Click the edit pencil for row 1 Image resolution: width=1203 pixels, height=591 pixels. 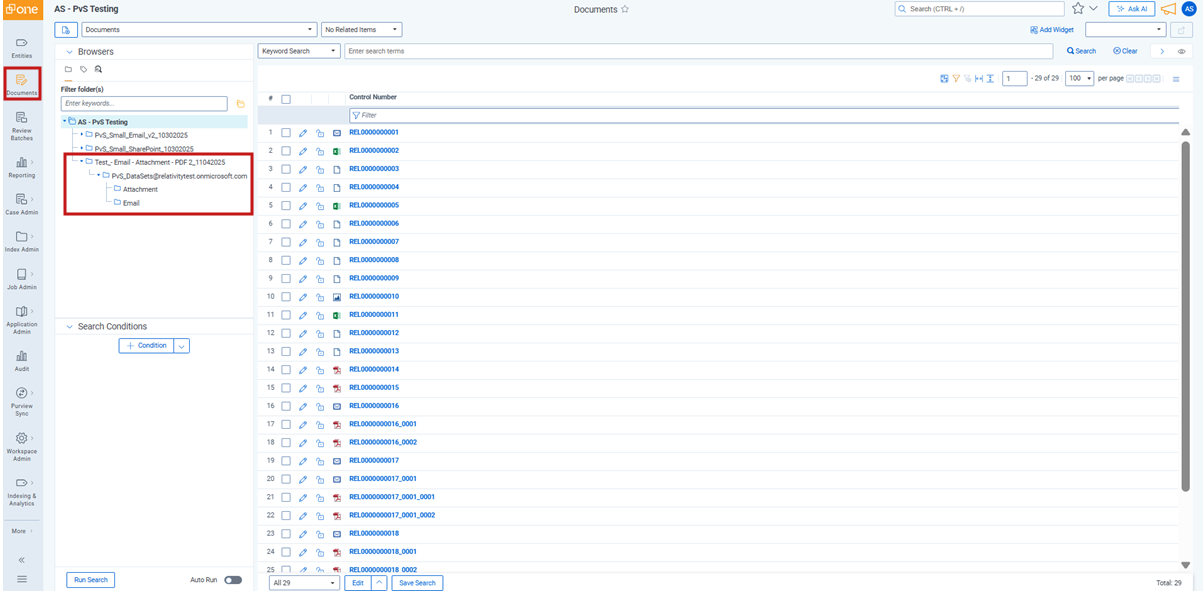[303, 133]
